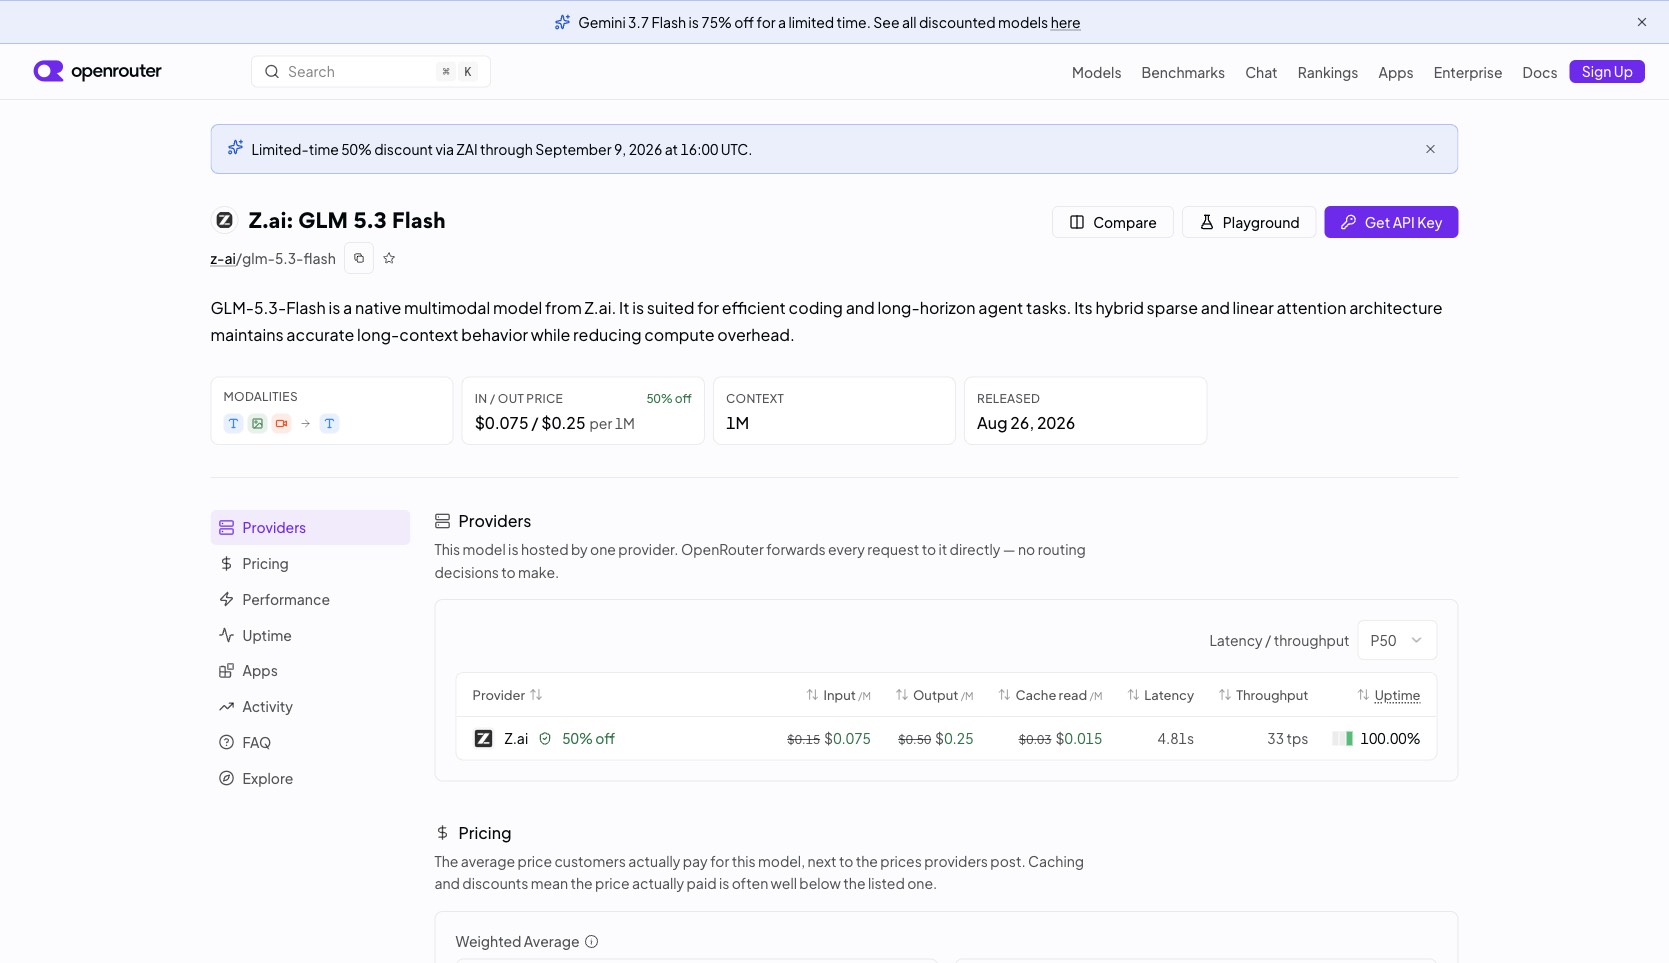Click the '$0.075' input price cell
Viewport: 1669px width, 963px height.
847,738
